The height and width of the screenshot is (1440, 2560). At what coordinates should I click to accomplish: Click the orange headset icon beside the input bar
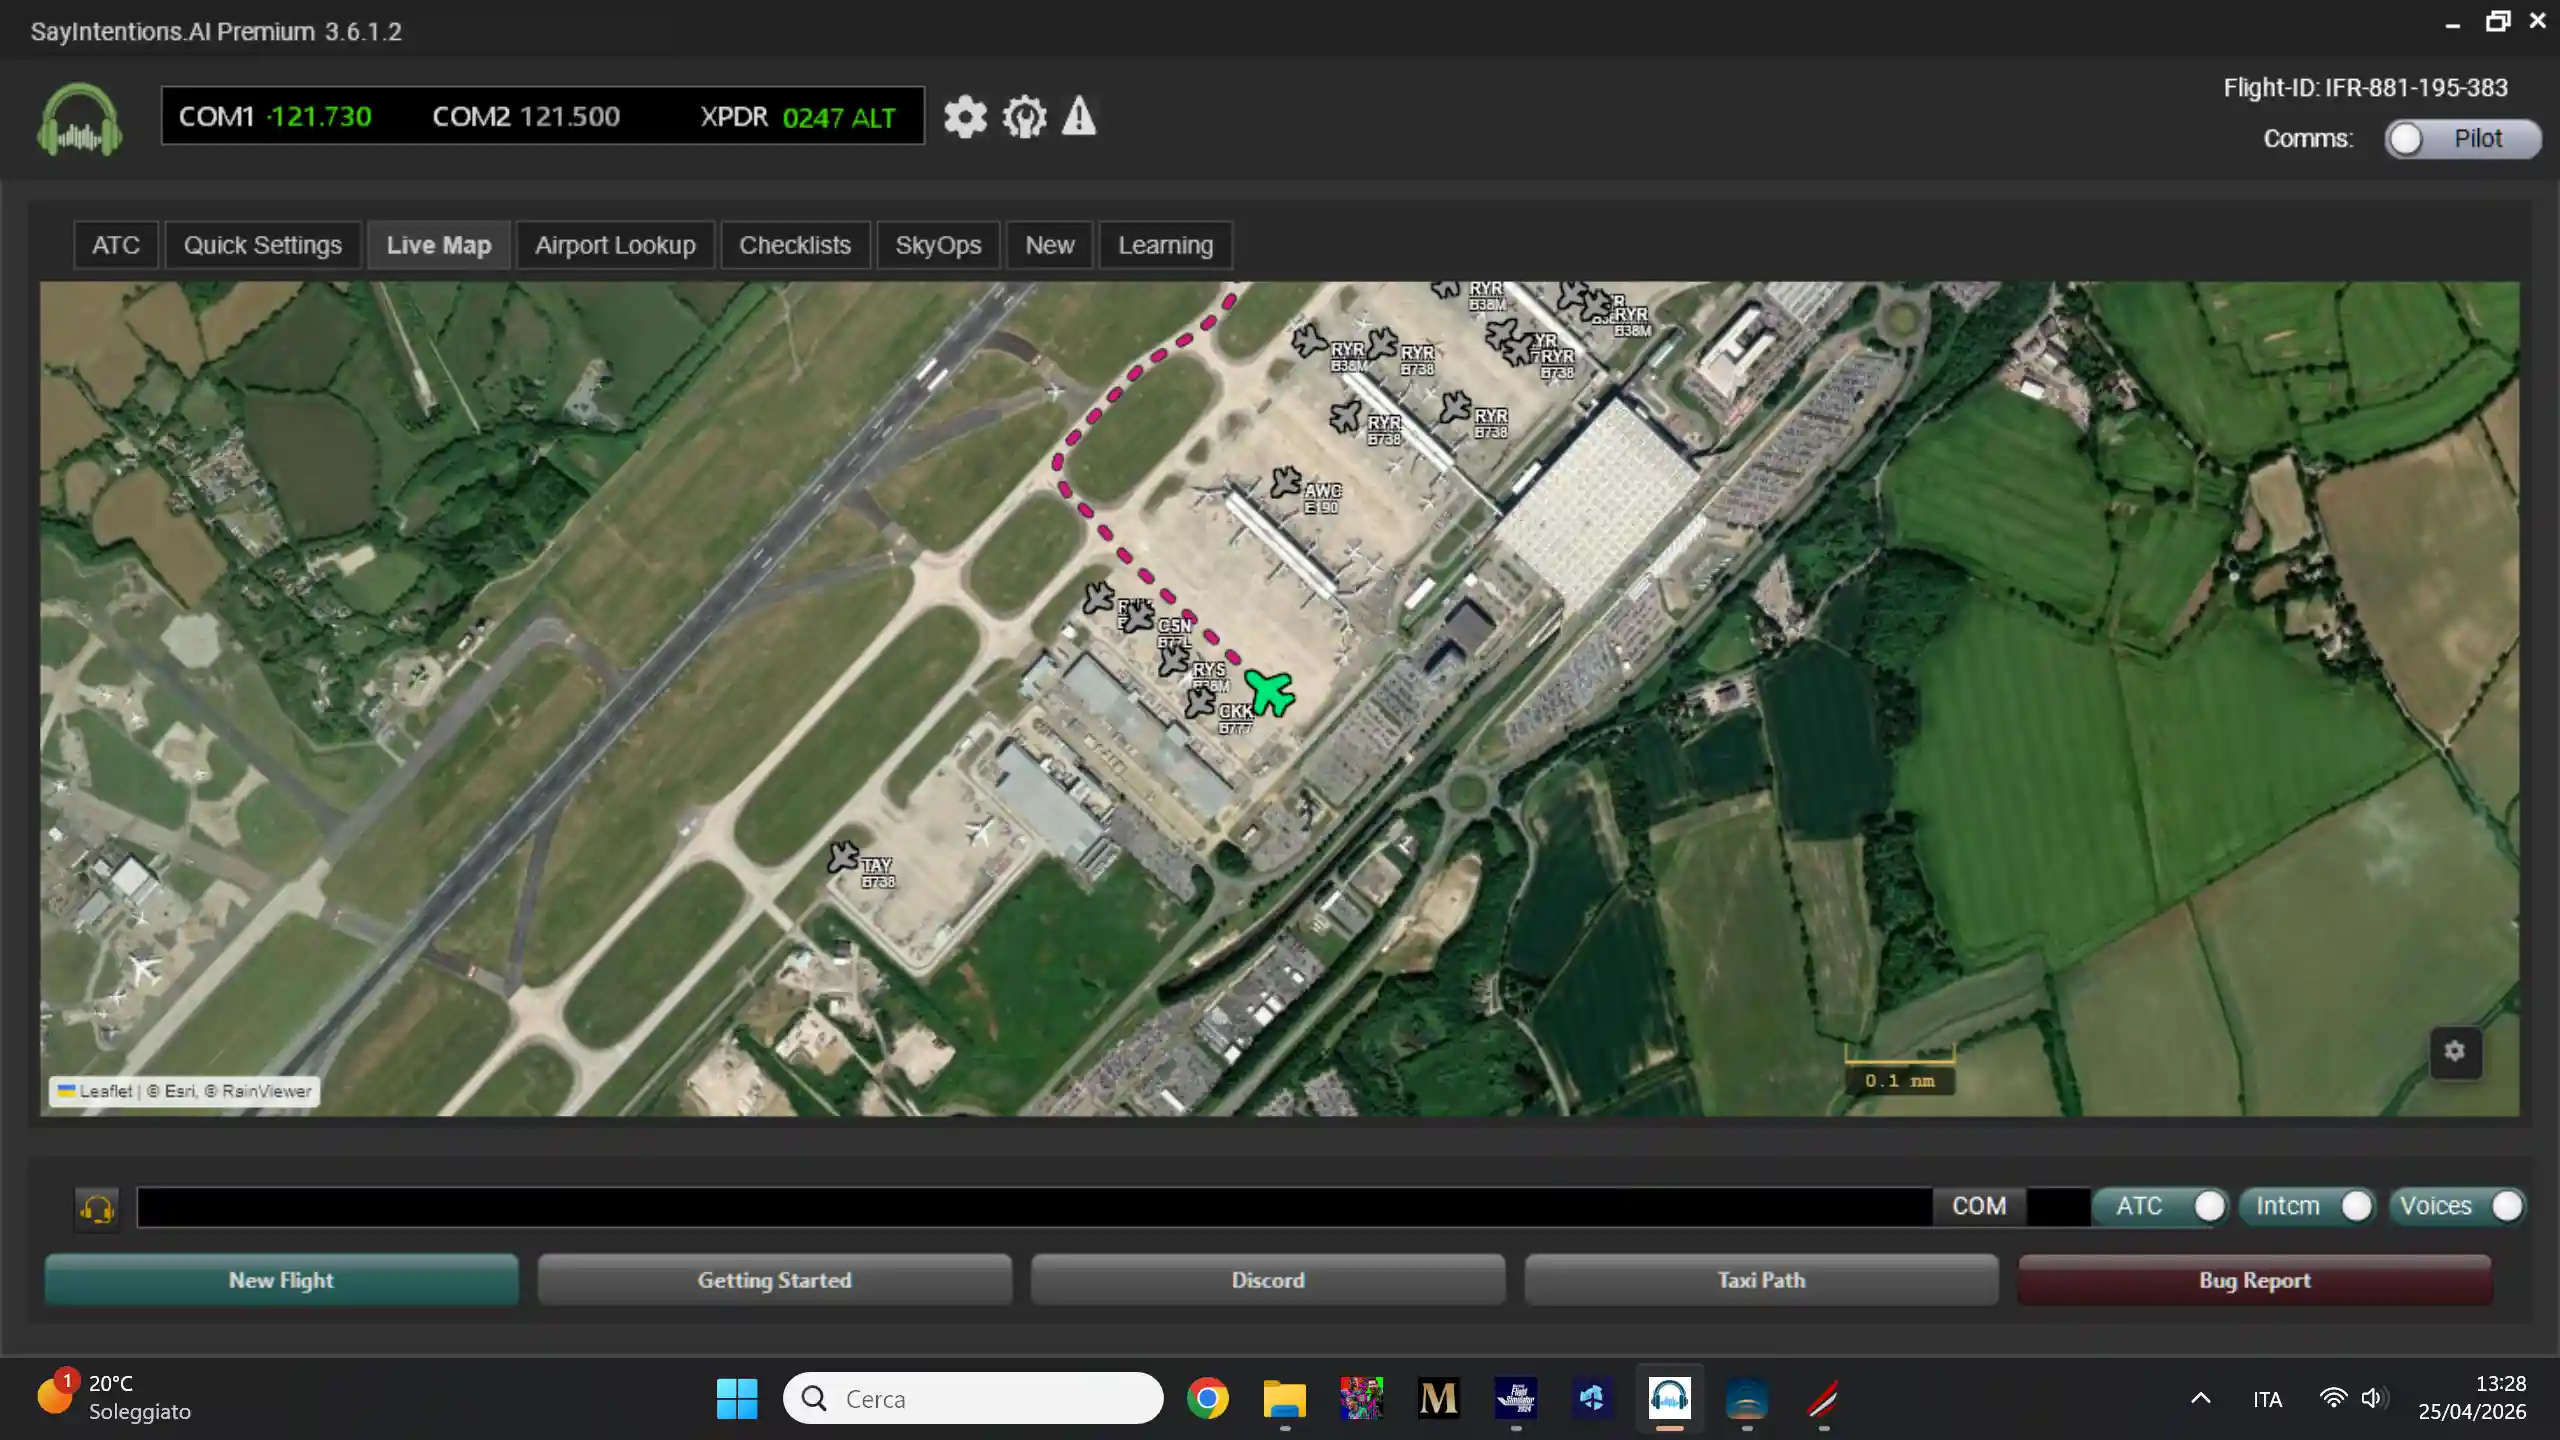pyautogui.click(x=97, y=1210)
